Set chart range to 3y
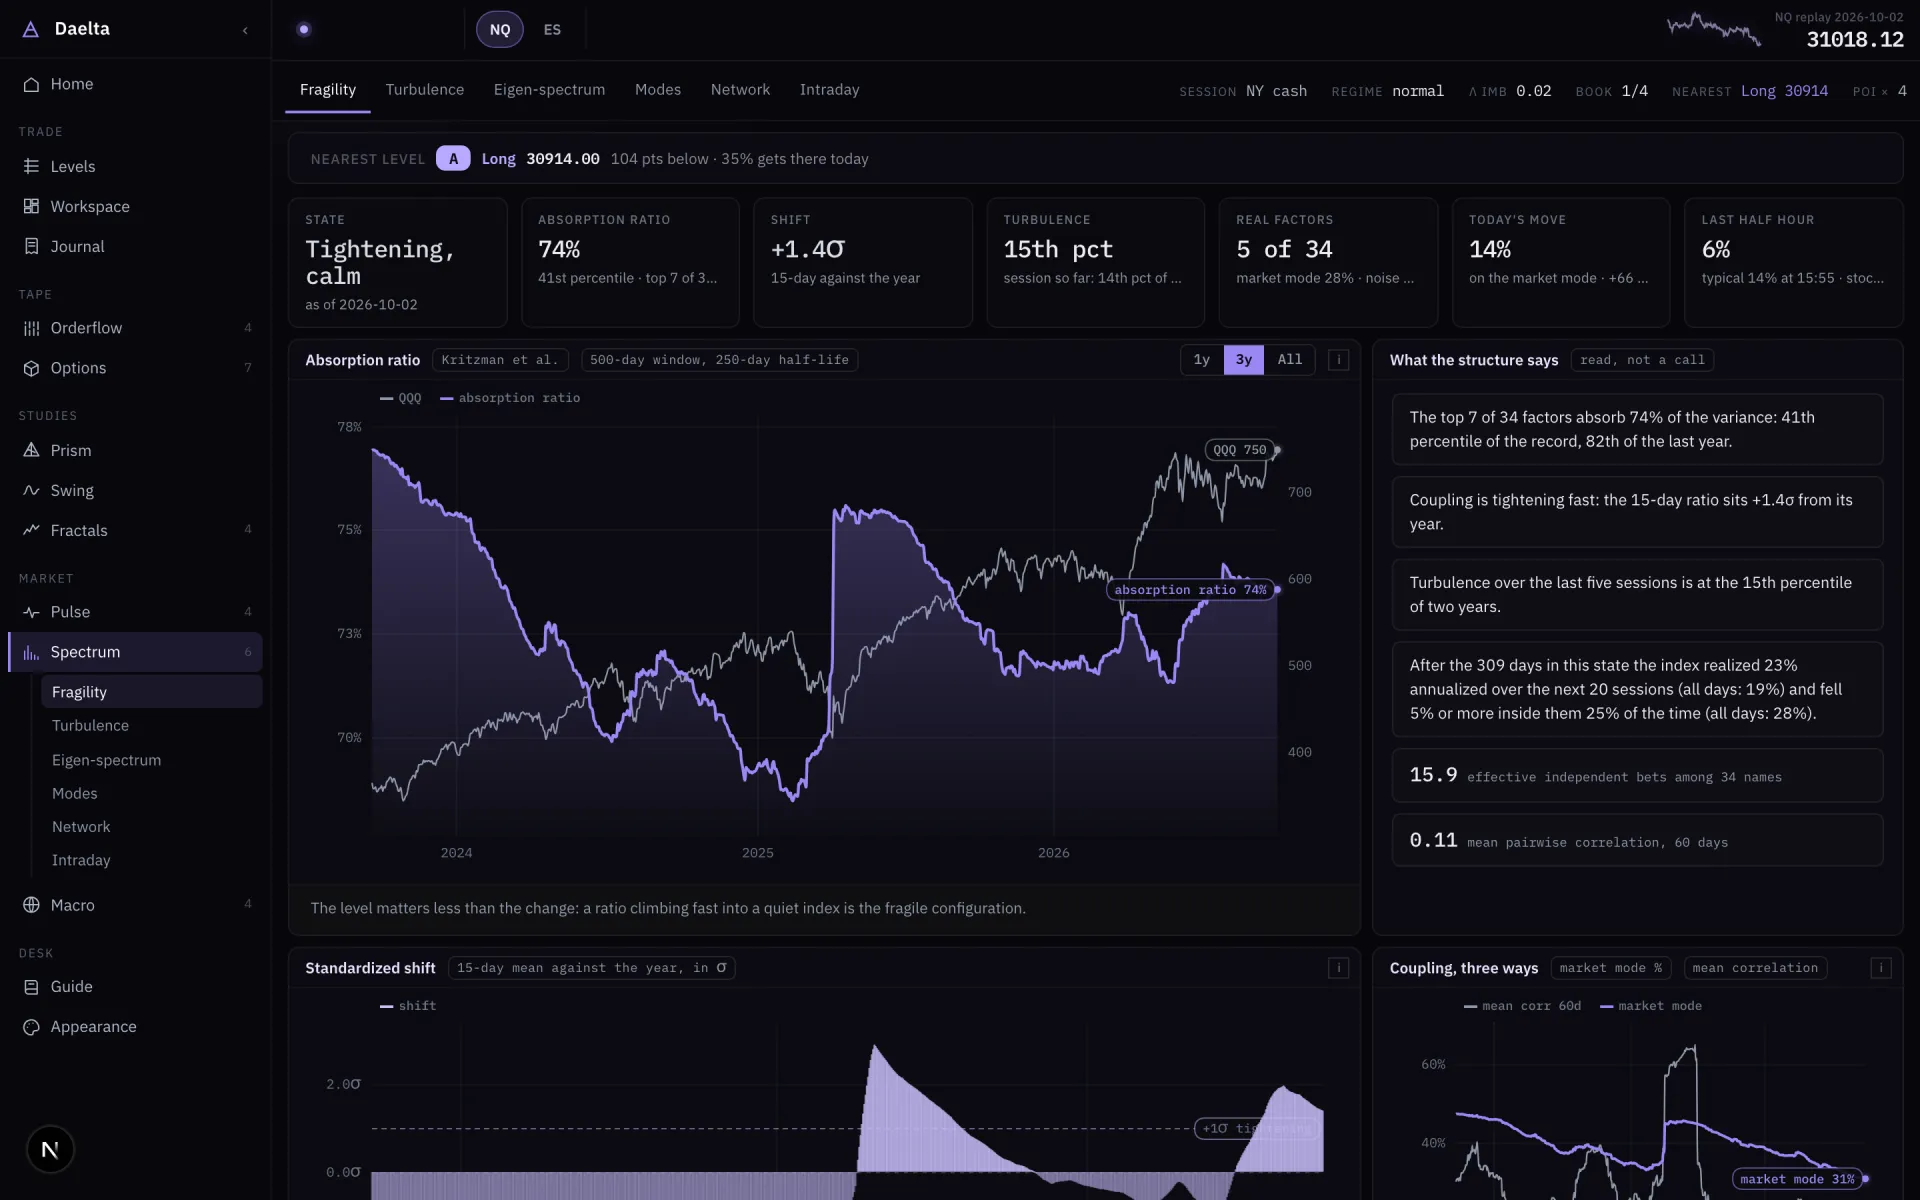 pyautogui.click(x=1244, y=360)
